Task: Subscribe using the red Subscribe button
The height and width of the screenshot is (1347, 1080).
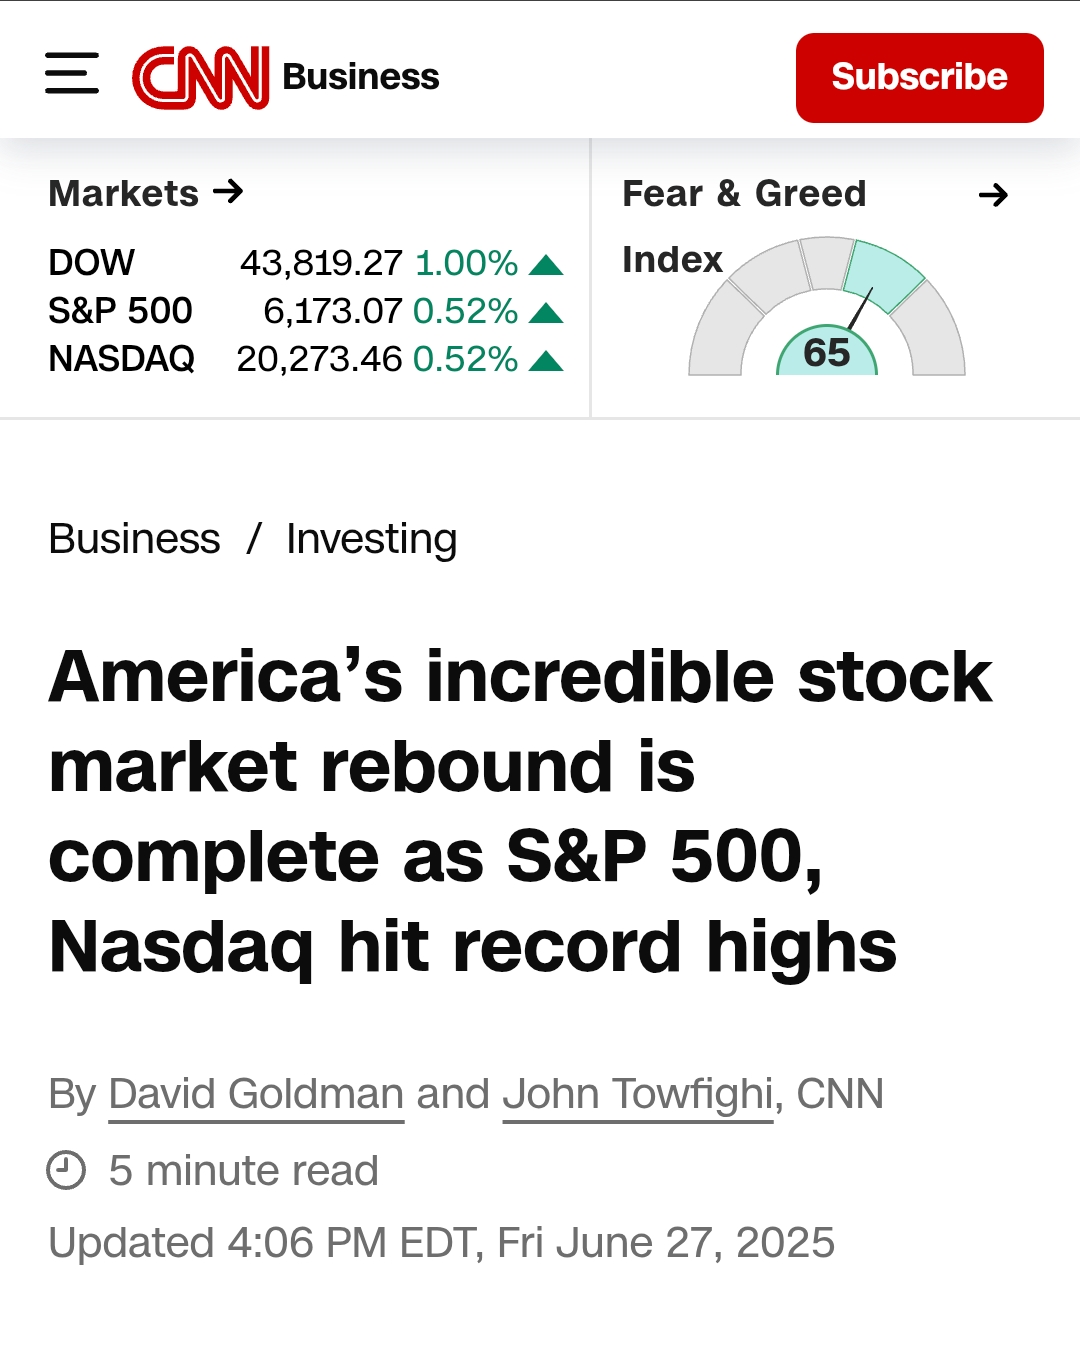Action: 920,78
